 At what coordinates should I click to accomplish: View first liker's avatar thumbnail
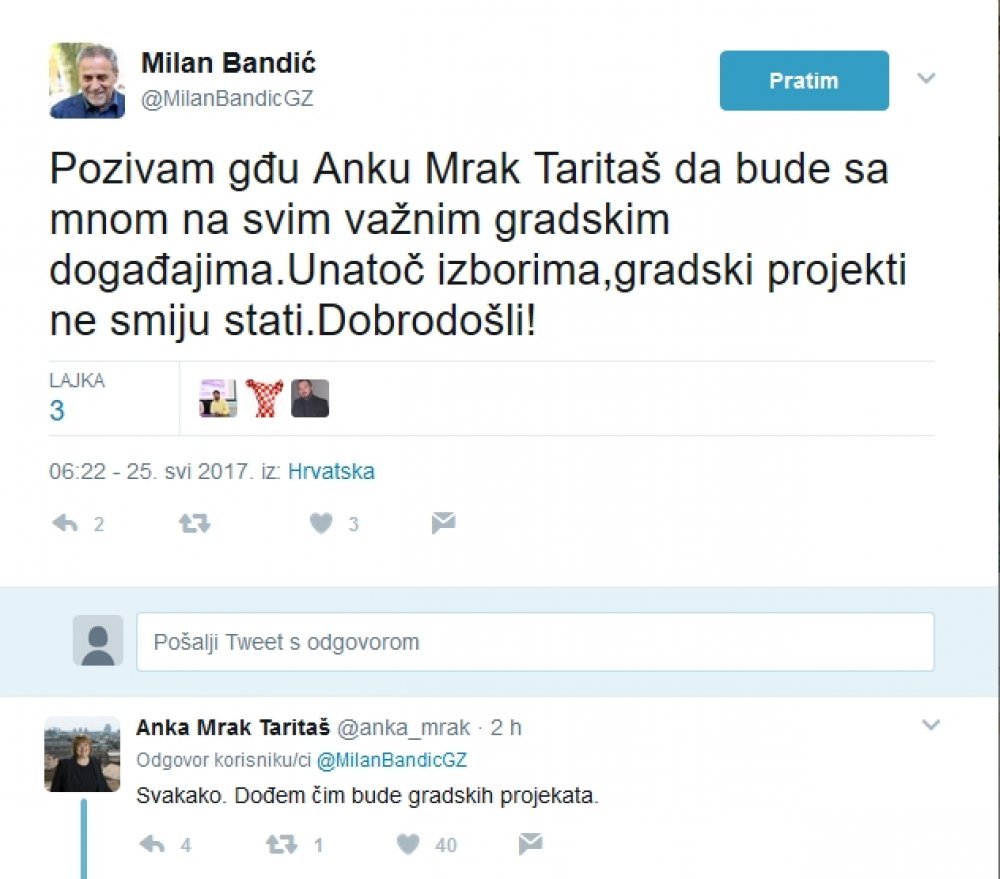[x=218, y=398]
